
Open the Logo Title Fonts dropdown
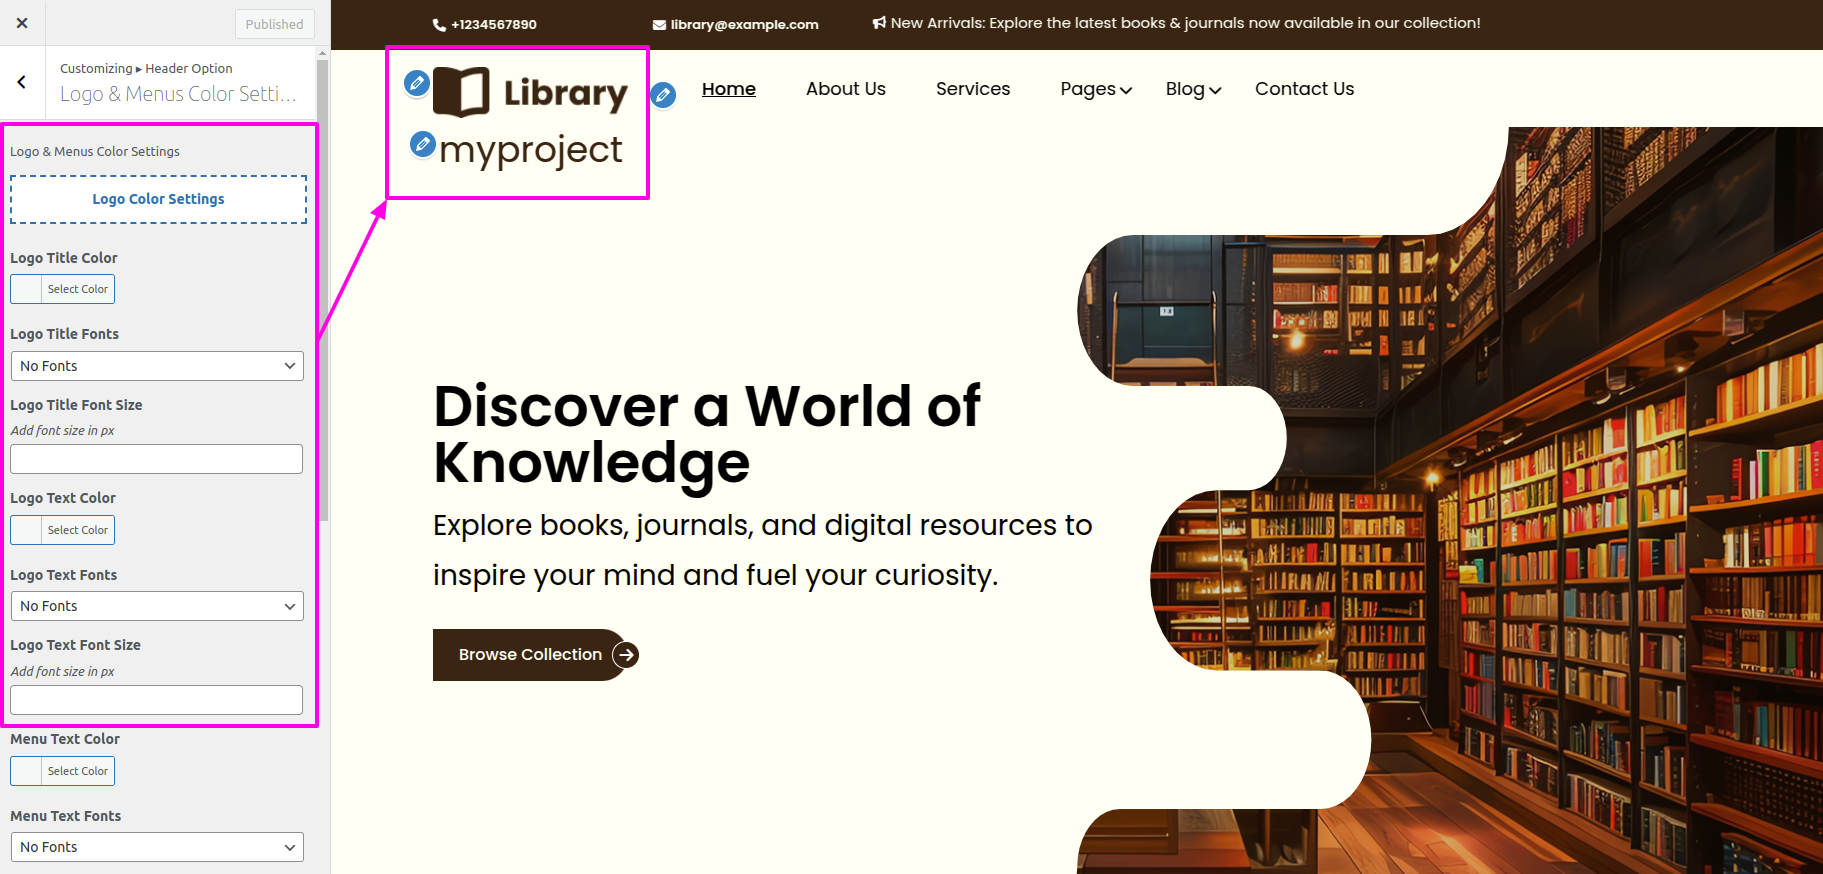click(157, 366)
